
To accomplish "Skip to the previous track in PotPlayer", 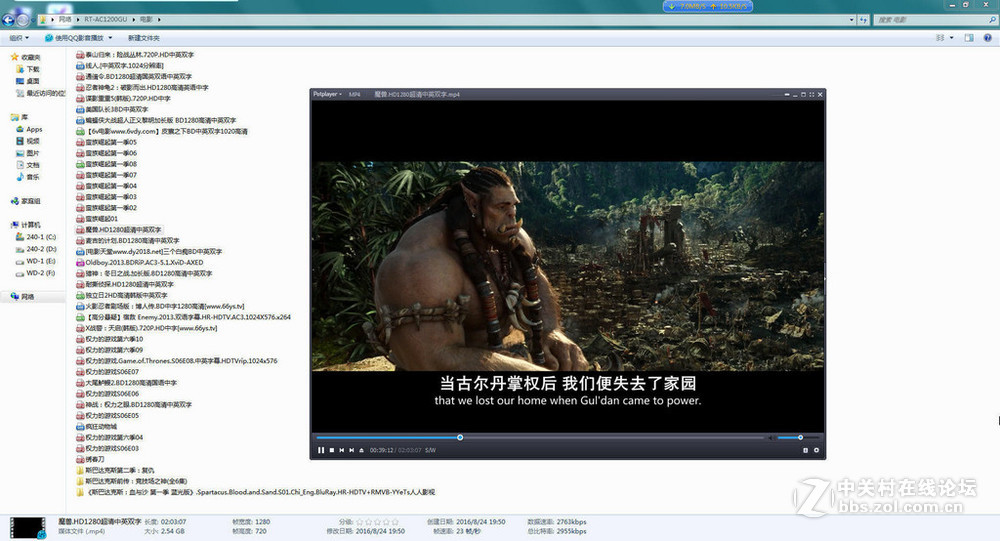I will coord(341,450).
